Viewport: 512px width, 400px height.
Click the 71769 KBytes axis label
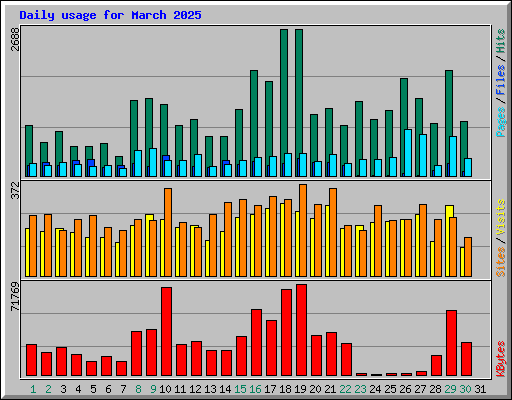15,297
